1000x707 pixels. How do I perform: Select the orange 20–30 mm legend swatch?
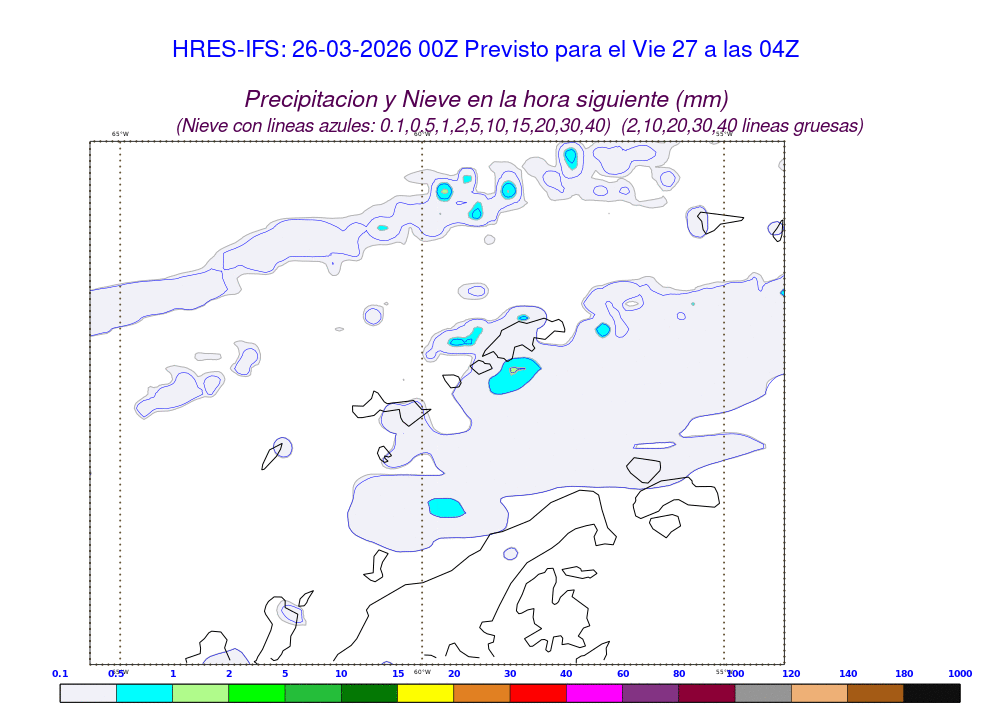(482, 692)
